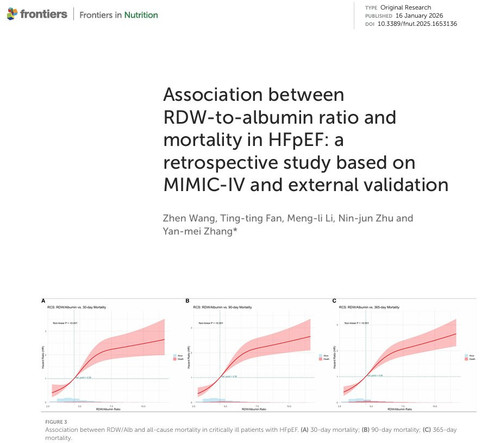Click the FIGURE 3 caption label
This screenshot has width=500, height=443.
(56, 422)
